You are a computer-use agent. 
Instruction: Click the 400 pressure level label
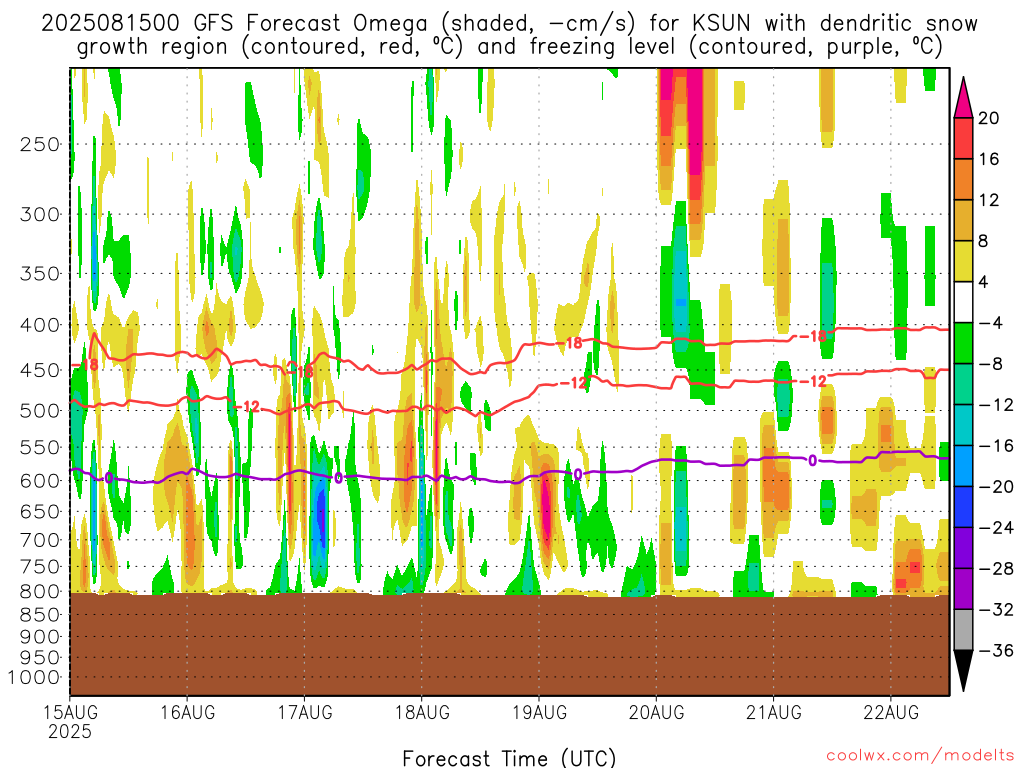tap(40, 325)
